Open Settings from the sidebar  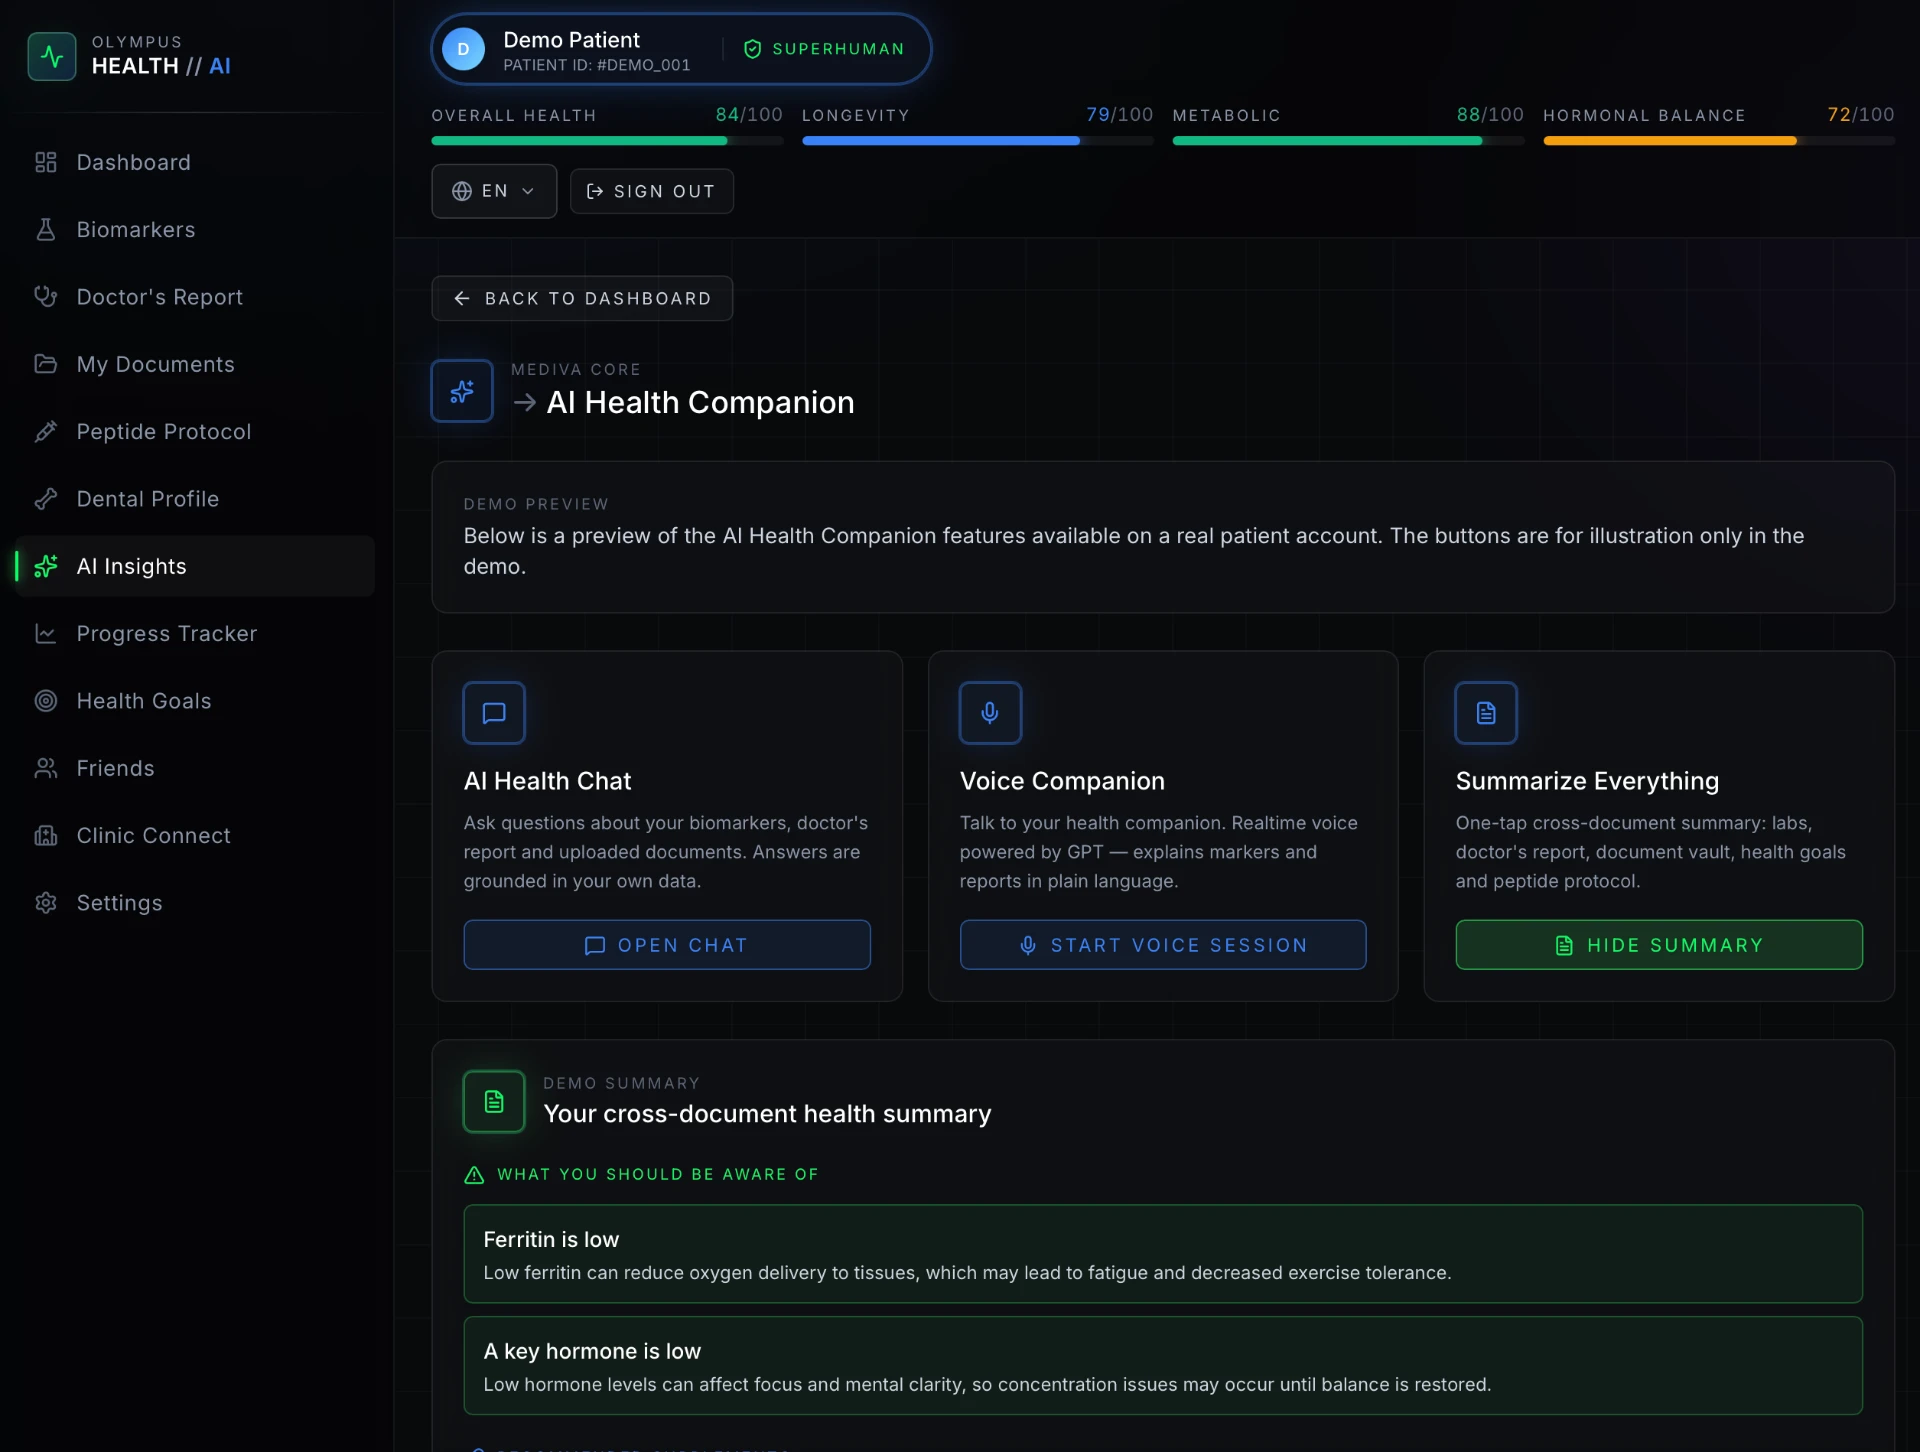(x=195, y=903)
